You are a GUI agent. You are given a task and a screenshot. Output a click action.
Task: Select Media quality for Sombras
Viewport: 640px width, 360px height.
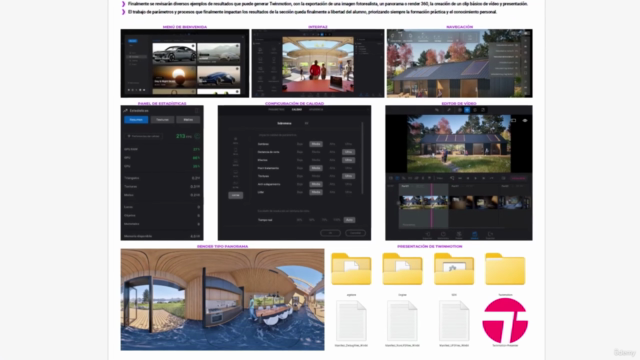point(316,144)
